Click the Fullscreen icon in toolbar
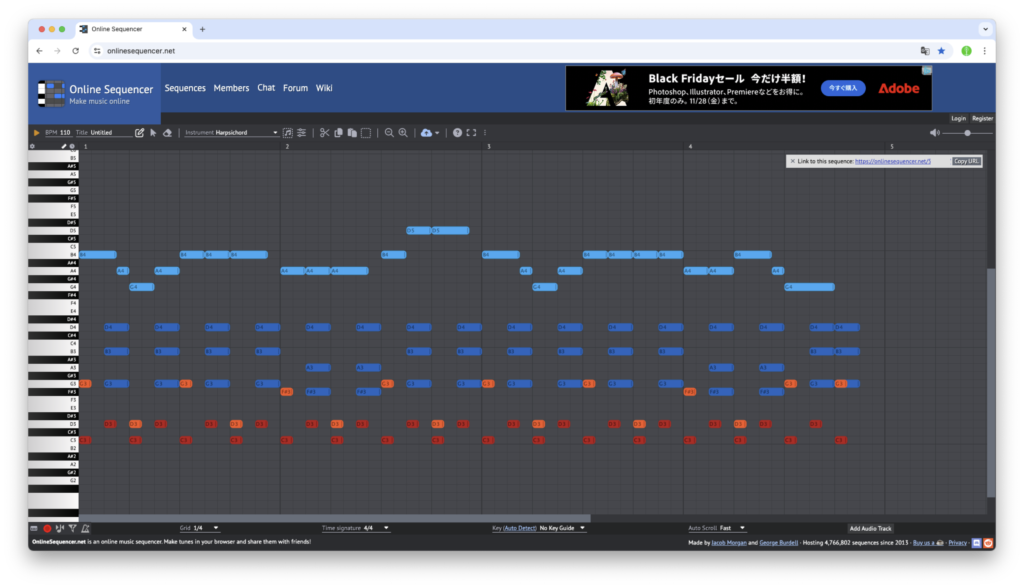Screen dimensions: 1024x588 [471, 132]
